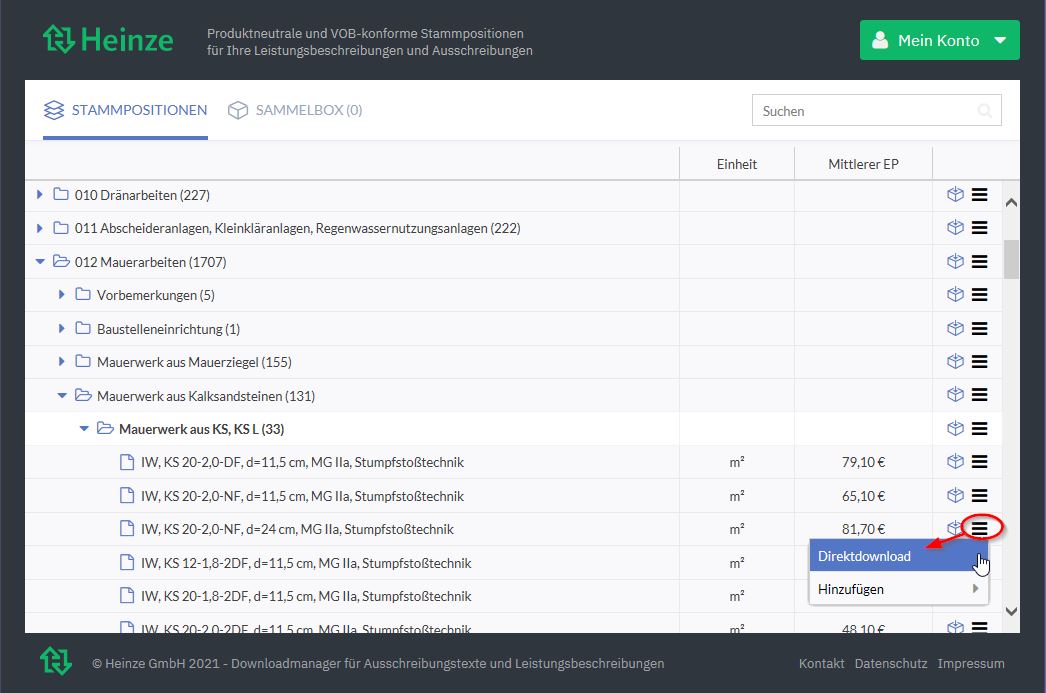Select Direktdownload from context menu
1046x693 pixels.
864,557
